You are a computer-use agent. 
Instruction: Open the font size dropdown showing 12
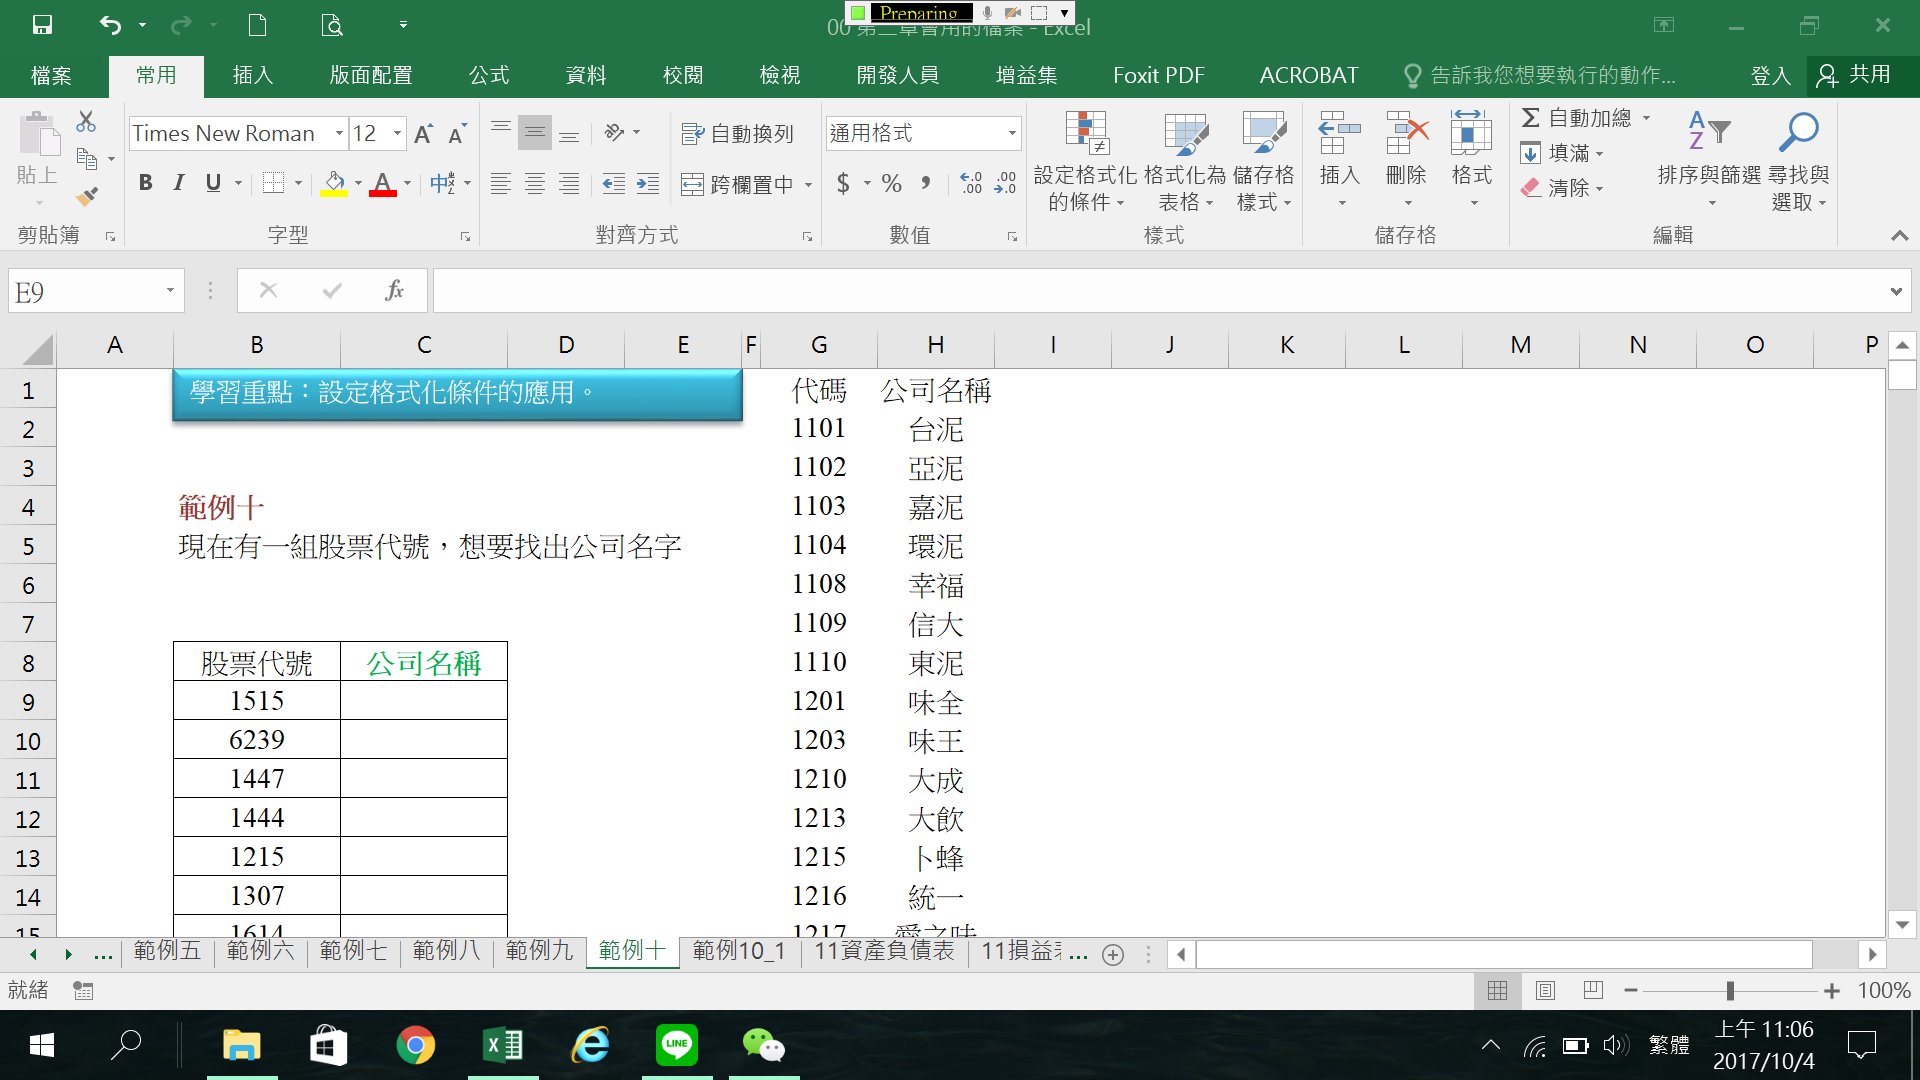398,133
